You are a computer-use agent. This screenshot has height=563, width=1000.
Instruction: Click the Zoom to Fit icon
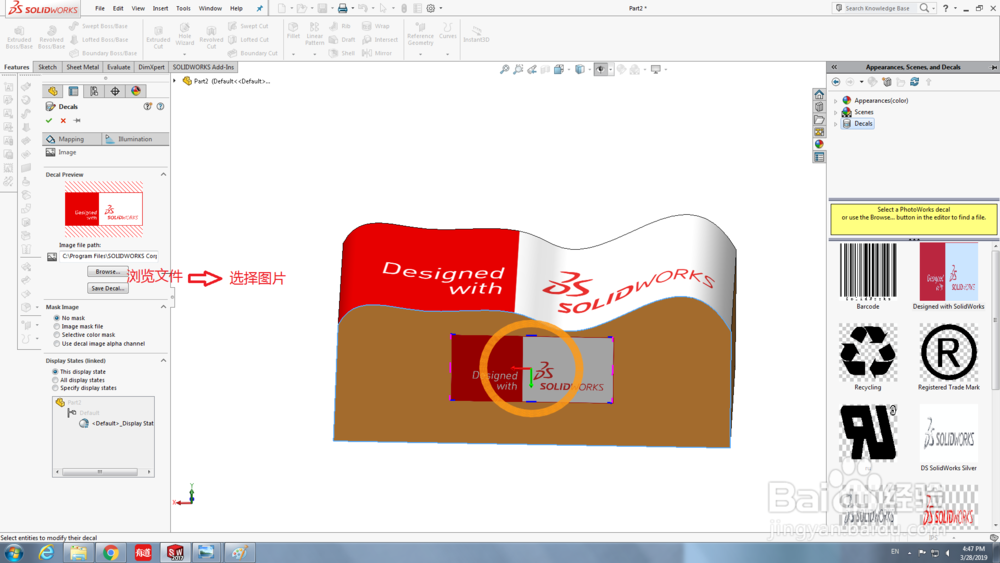(x=504, y=69)
